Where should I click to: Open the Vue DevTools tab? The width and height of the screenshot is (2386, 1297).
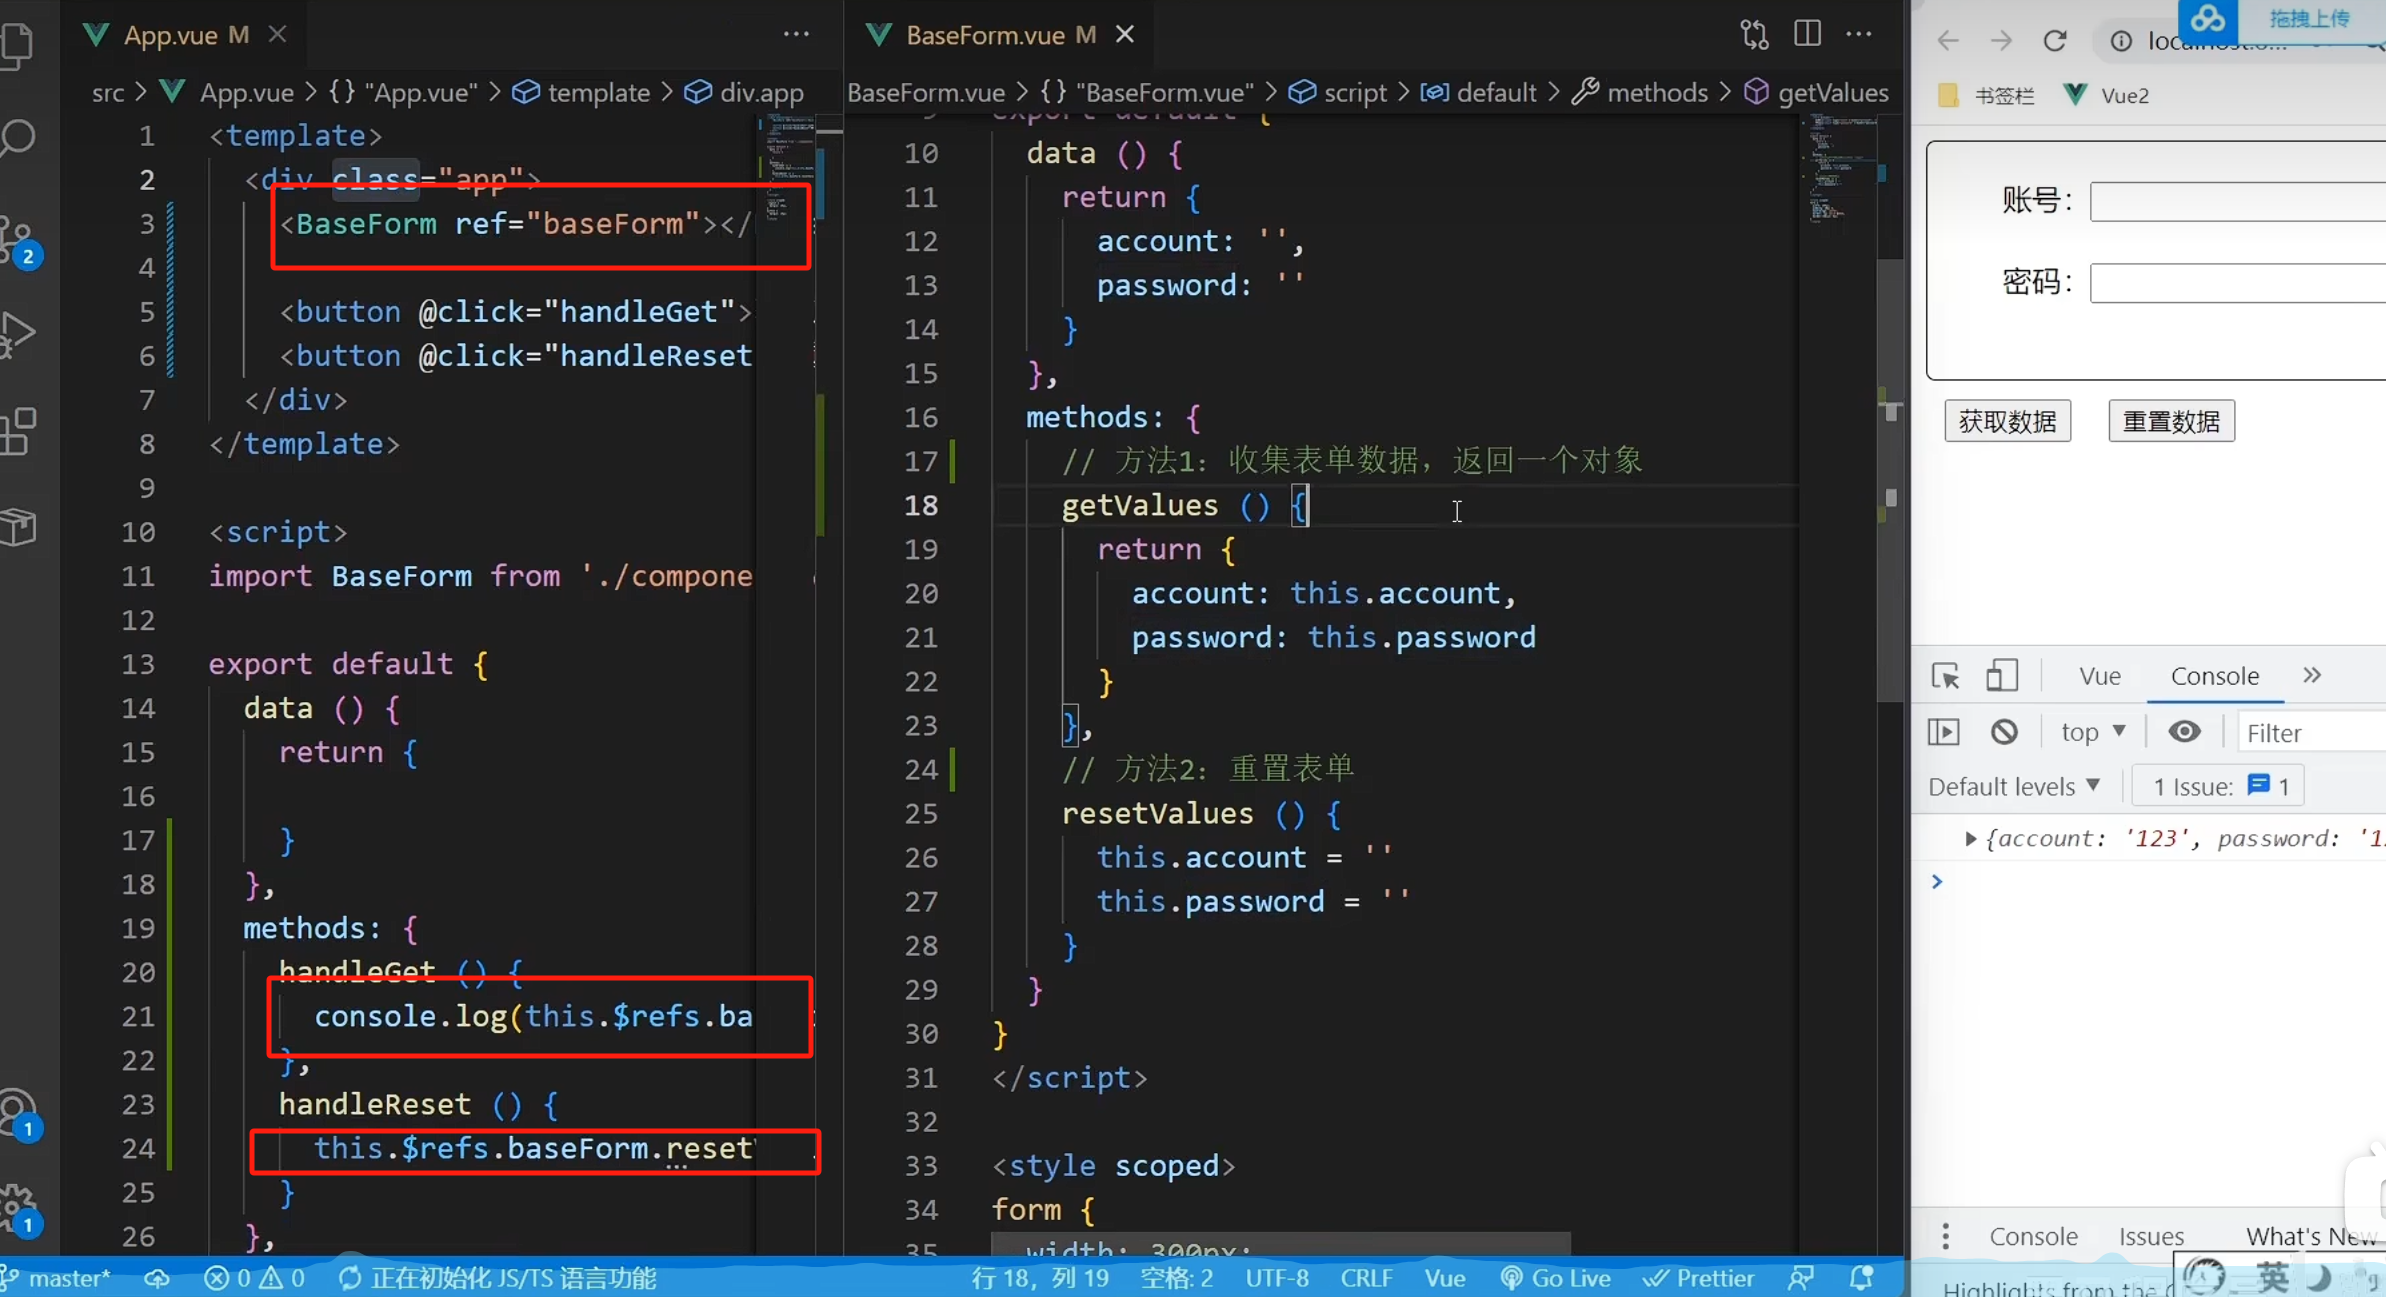click(2099, 676)
